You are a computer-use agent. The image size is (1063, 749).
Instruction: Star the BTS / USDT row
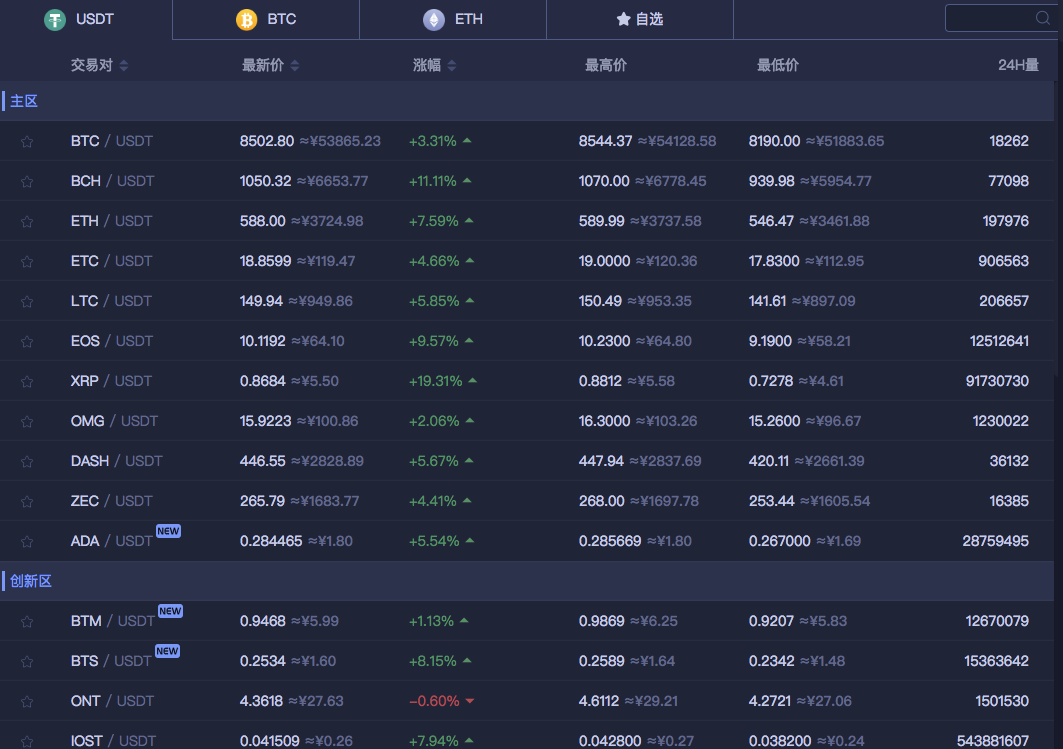coord(27,662)
